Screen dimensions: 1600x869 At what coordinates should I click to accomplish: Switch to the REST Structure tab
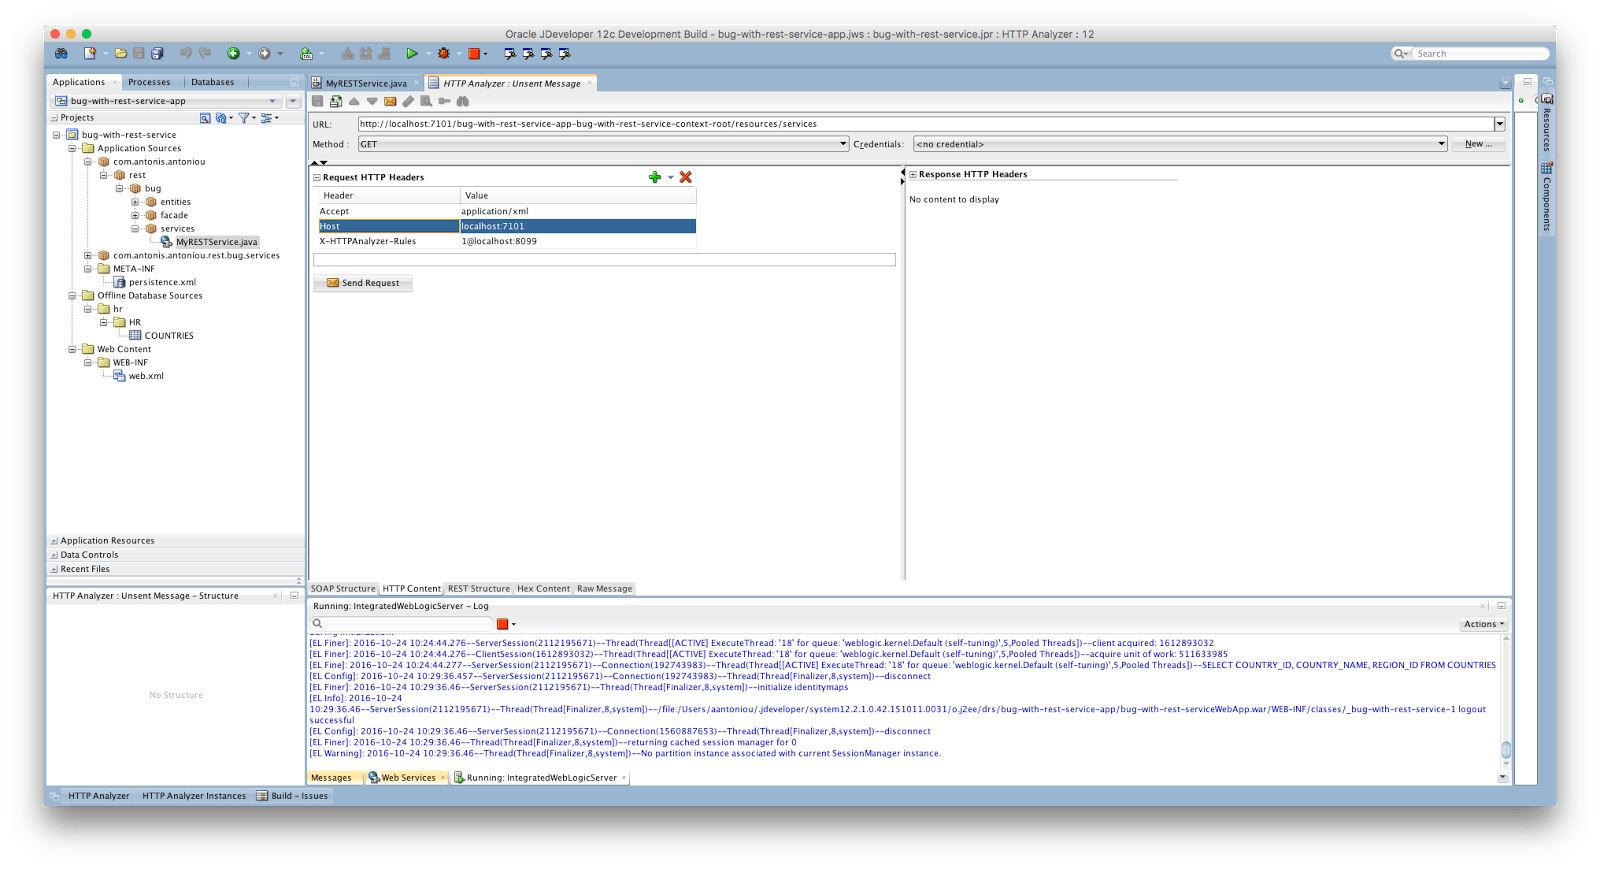[x=479, y=589]
